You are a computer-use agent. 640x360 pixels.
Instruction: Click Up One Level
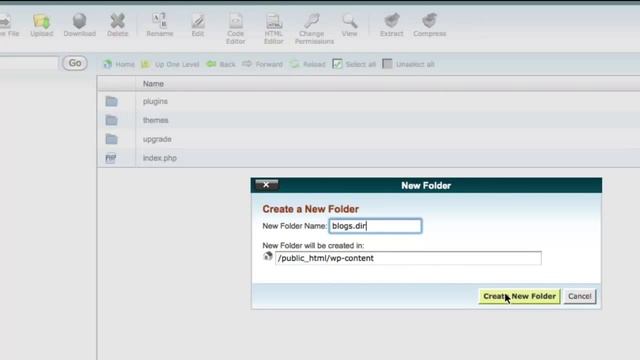click(170, 64)
